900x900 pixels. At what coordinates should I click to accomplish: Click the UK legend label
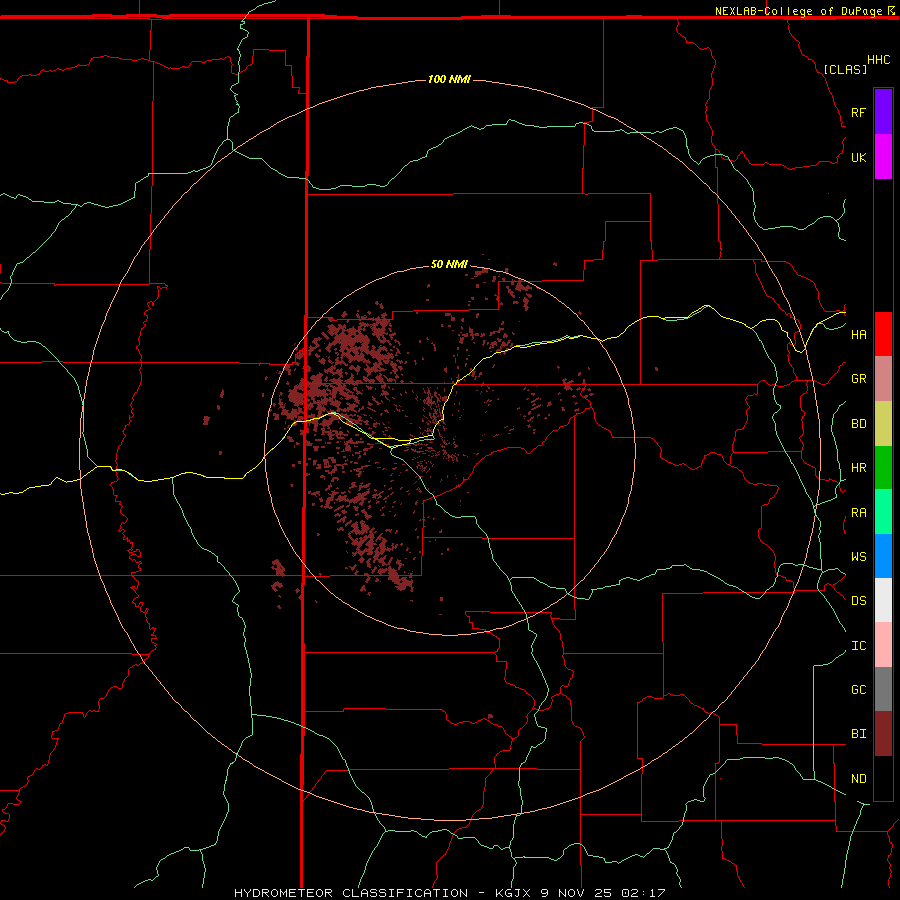click(x=858, y=157)
